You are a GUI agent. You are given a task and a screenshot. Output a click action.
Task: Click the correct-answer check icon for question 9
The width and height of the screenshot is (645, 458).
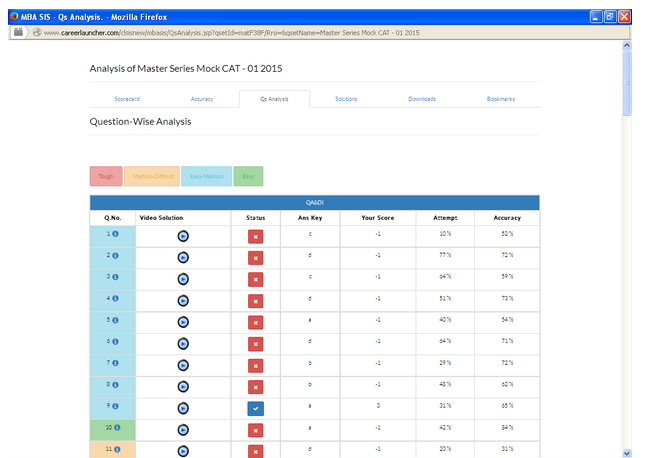pyautogui.click(x=255, y=409)
